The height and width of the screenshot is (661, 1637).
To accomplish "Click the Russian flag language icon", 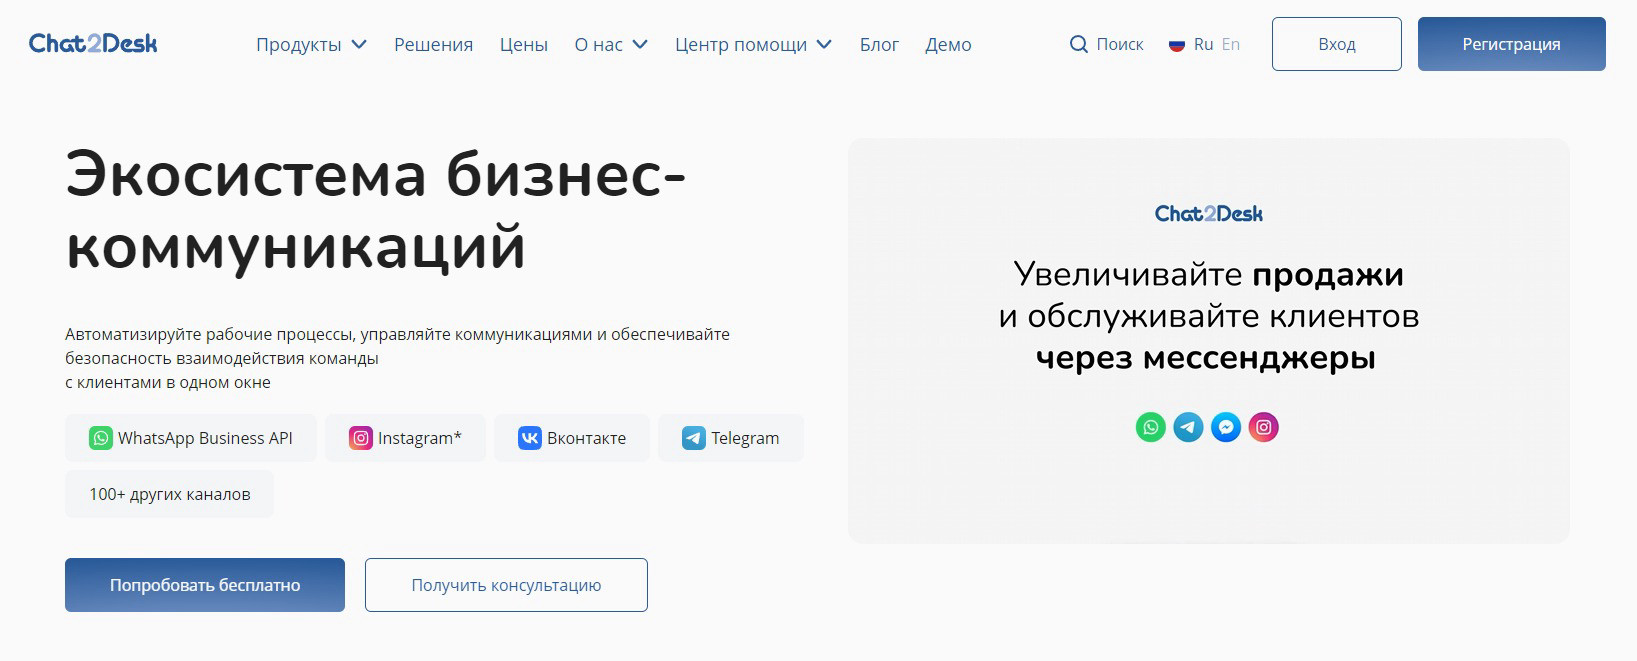I will (x=1177, y=45).
